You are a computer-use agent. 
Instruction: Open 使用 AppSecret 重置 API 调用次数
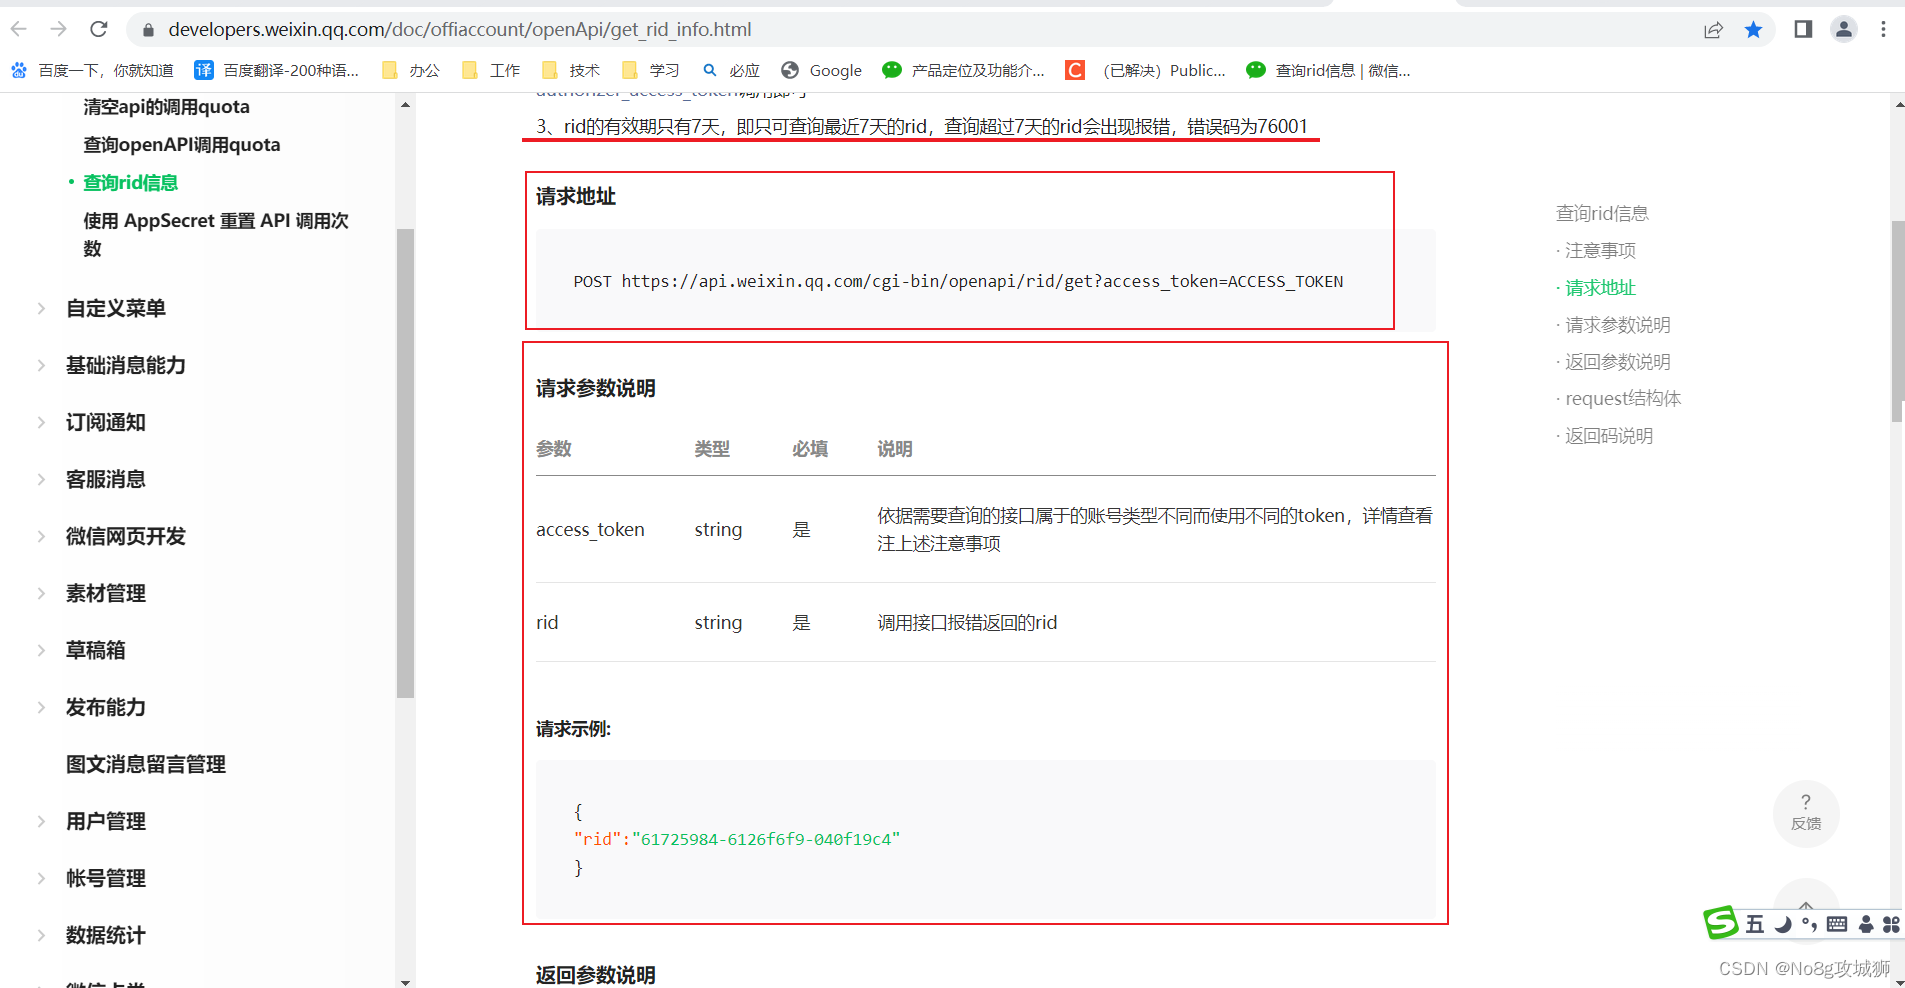(x=216, y=234)
